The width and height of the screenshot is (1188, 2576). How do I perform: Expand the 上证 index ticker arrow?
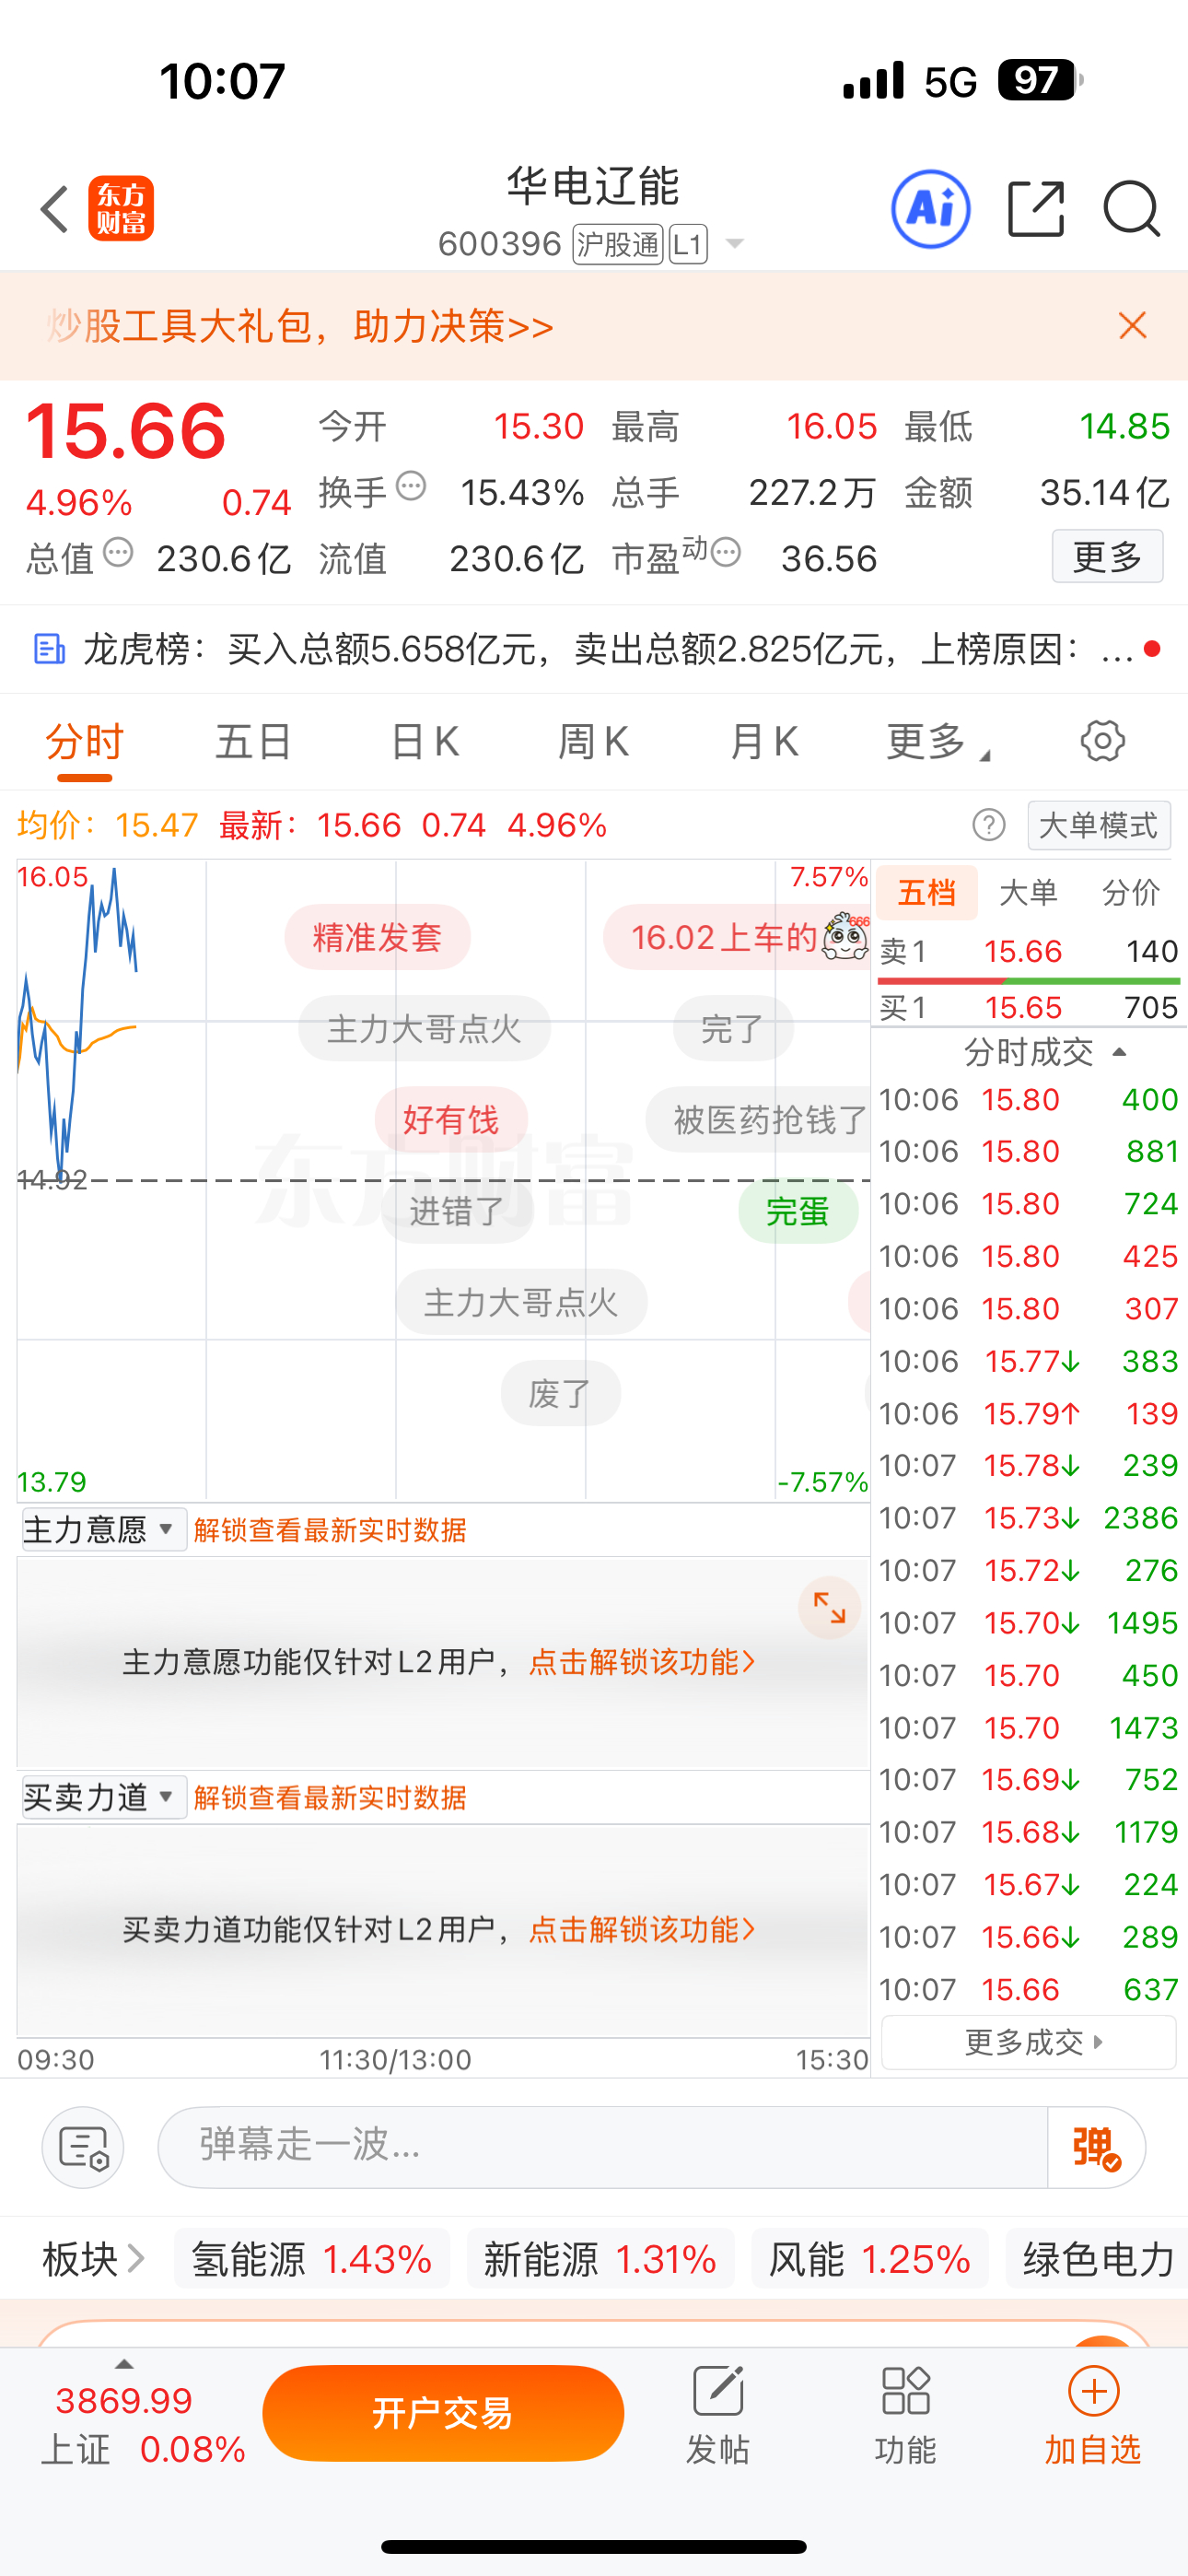pos(124,2364)
